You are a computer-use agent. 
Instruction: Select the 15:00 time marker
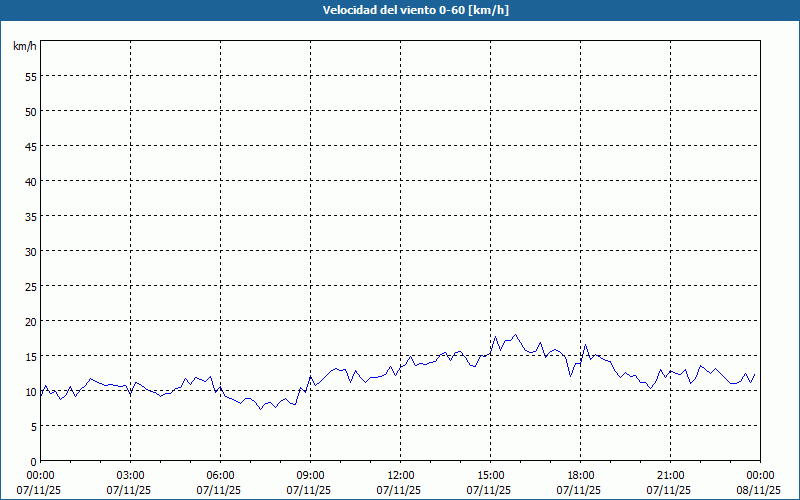(x=490, y=475)
